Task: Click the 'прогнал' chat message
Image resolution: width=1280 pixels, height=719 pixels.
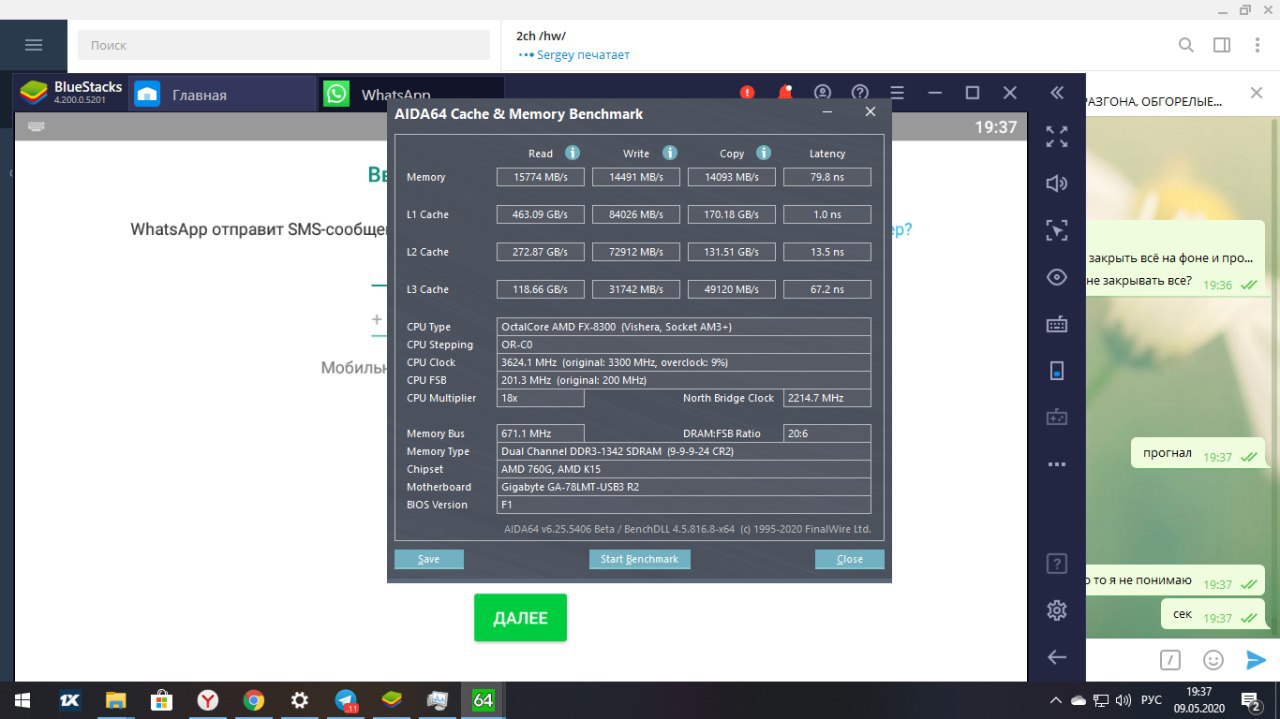Action: (1198, 455)
